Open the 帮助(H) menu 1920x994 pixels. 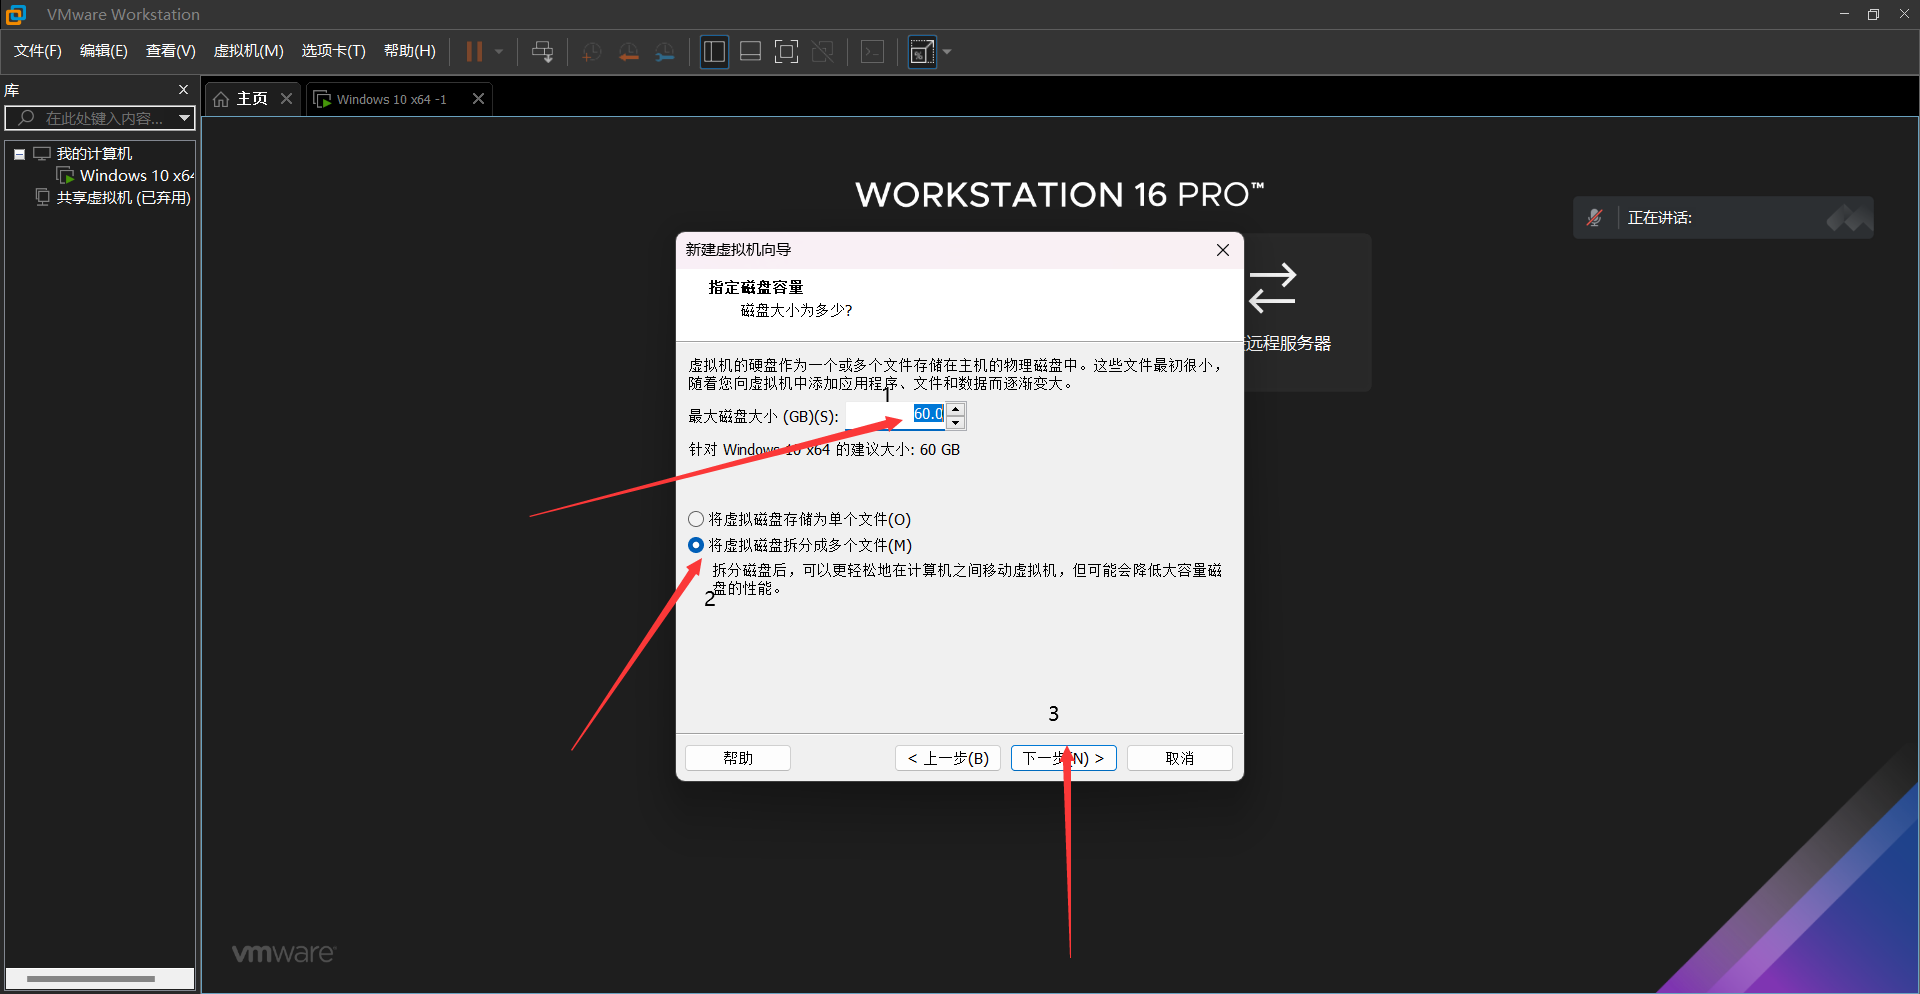410,51
